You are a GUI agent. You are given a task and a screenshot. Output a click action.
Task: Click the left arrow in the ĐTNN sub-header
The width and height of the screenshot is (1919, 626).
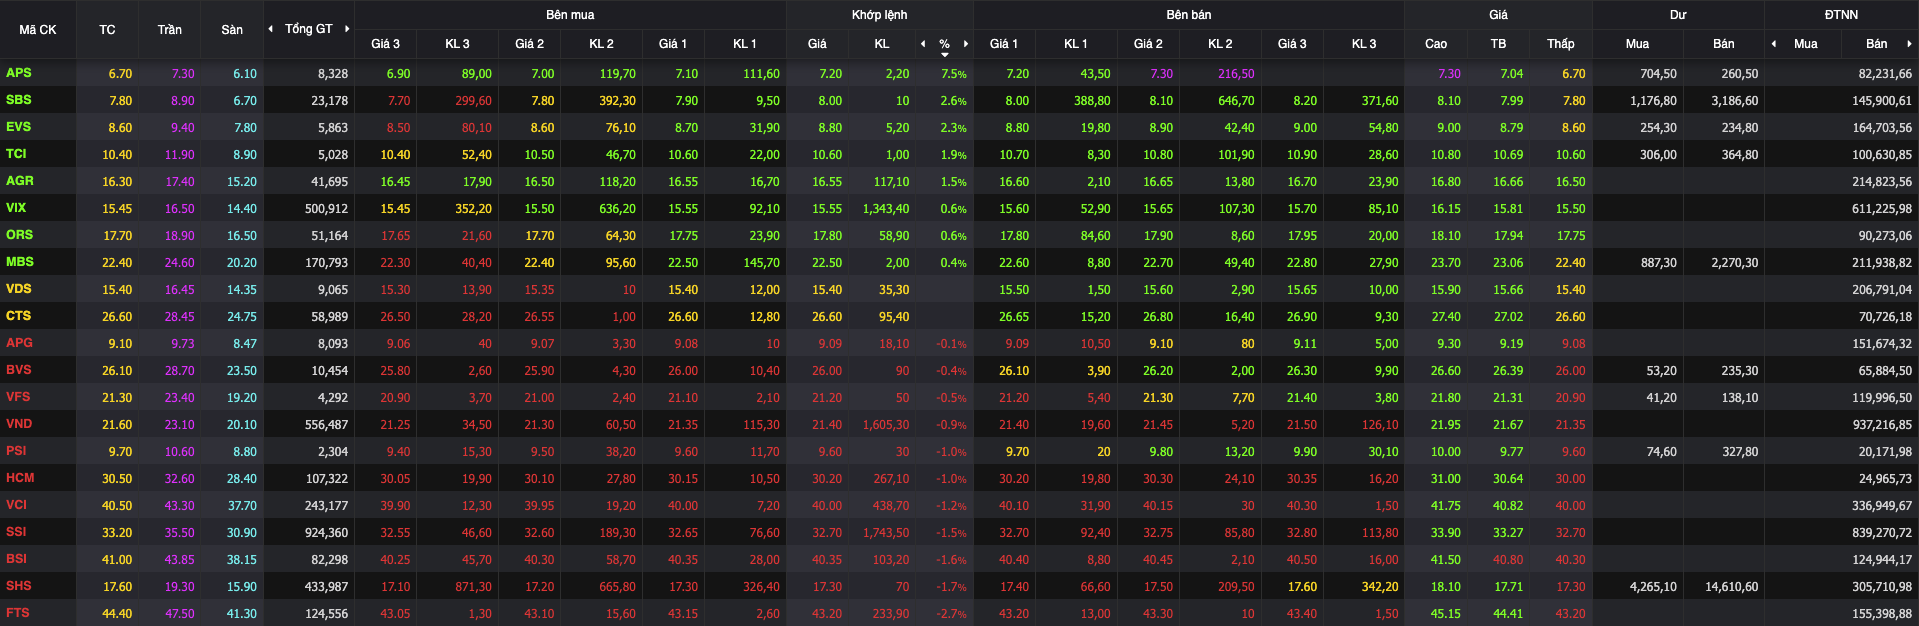(1774, 44)
